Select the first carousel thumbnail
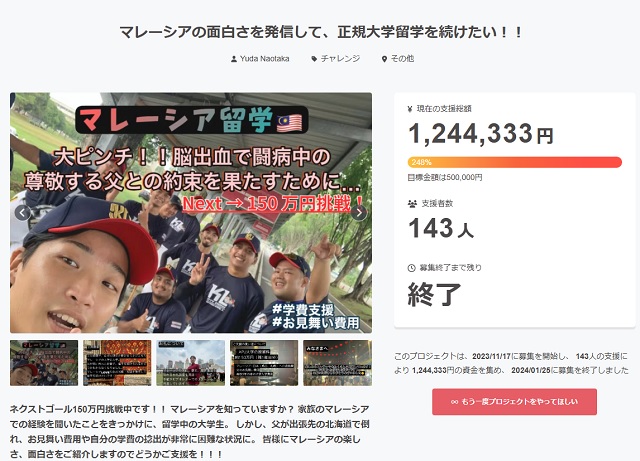 [x=44, y=363]
